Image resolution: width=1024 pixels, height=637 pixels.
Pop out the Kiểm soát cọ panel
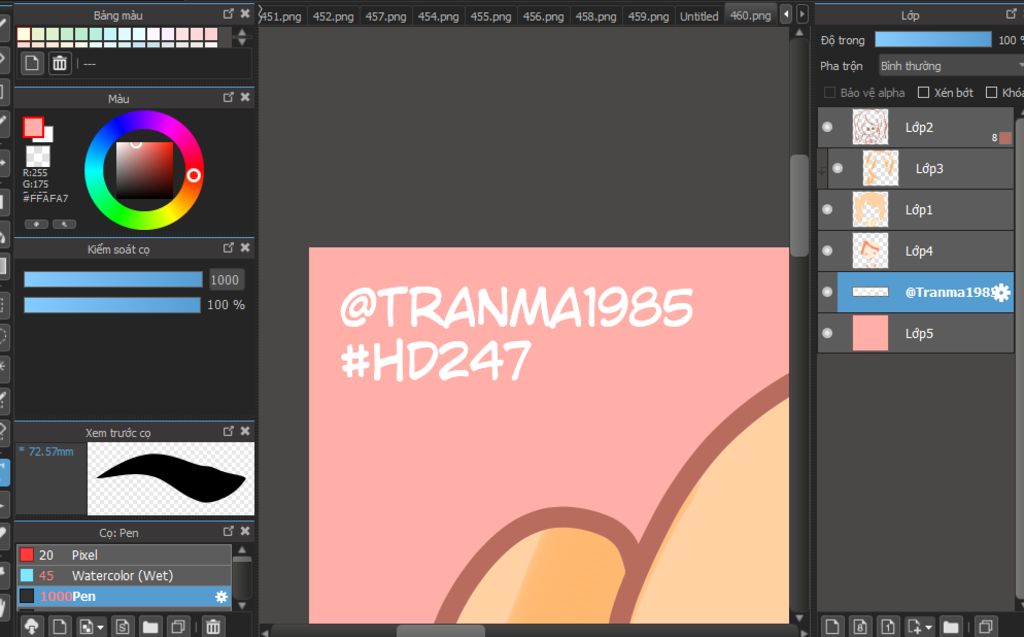tap(228, 248)
